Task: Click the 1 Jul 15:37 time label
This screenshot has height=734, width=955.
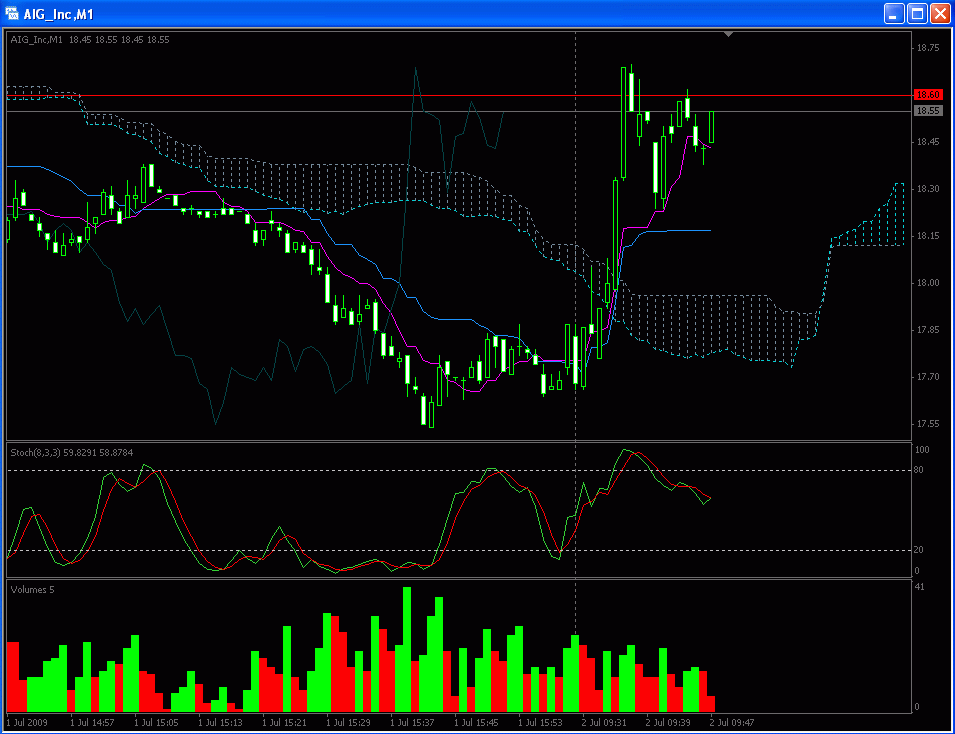Action: 412,722
